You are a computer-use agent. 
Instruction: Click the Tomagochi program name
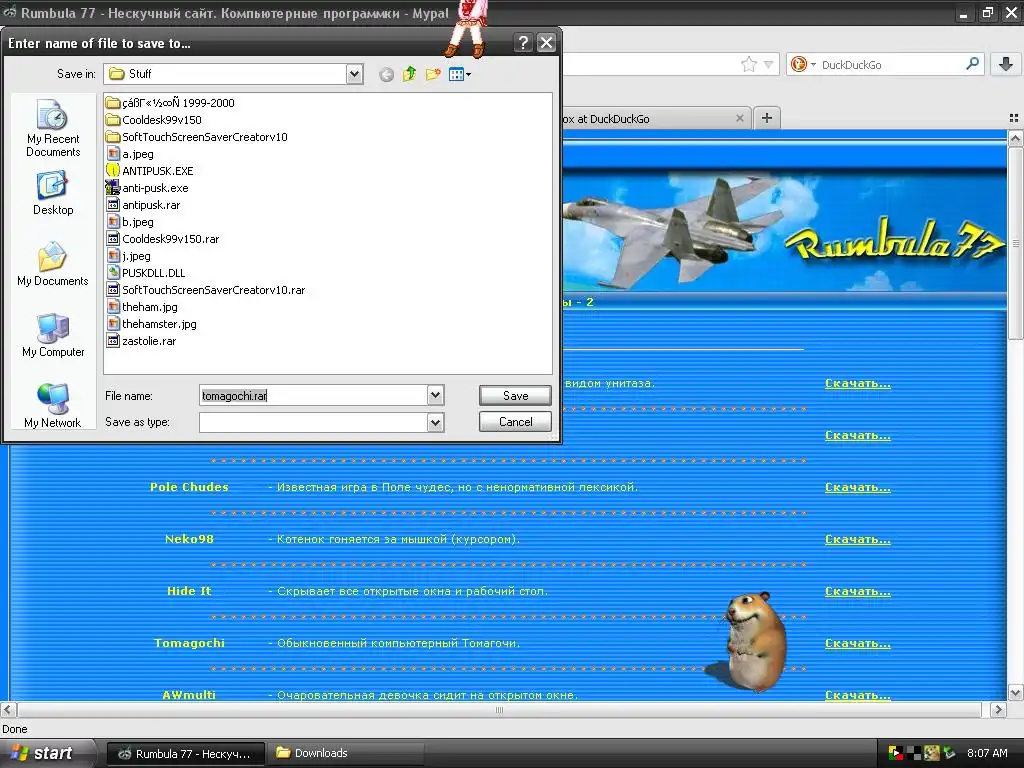click(x=189, y=643)
